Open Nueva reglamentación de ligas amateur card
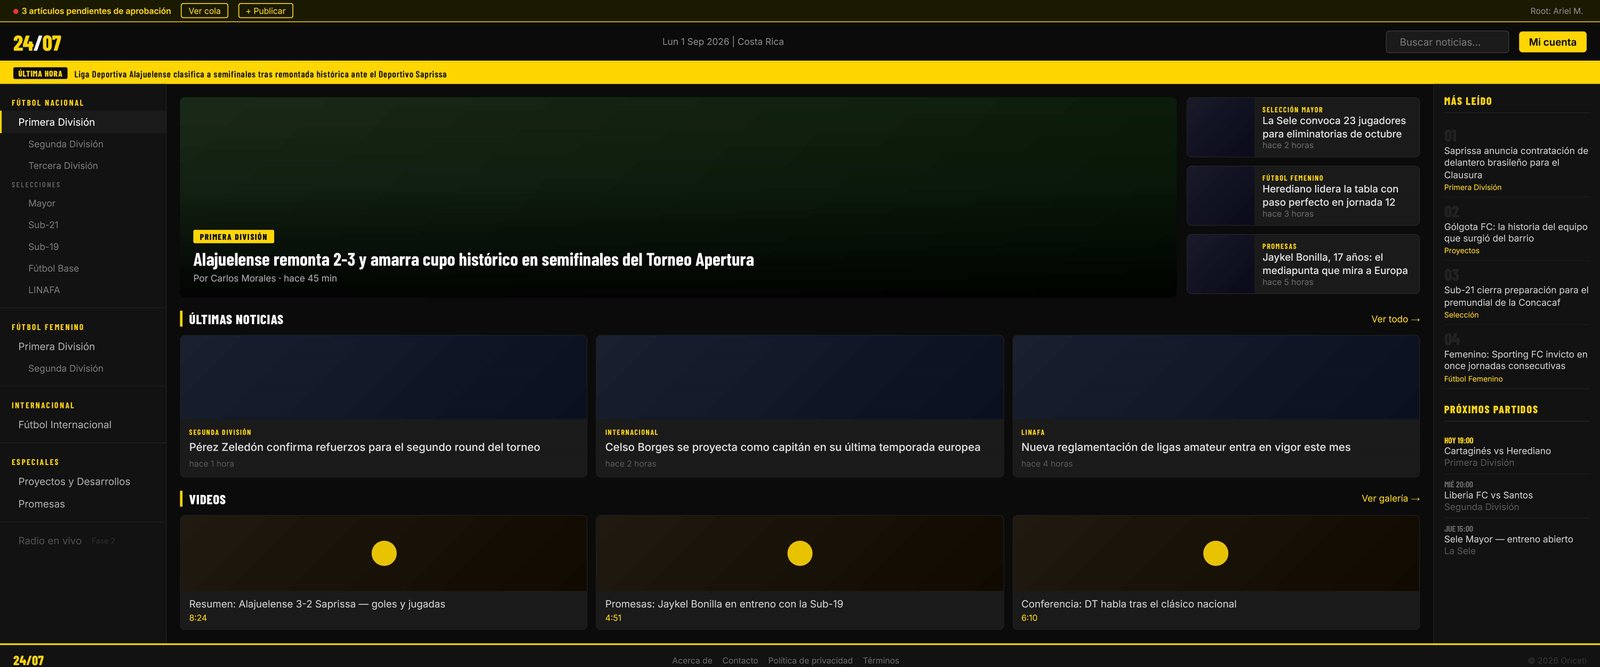This screenshot has height=667, width=1600. (x=1216, y=406)
